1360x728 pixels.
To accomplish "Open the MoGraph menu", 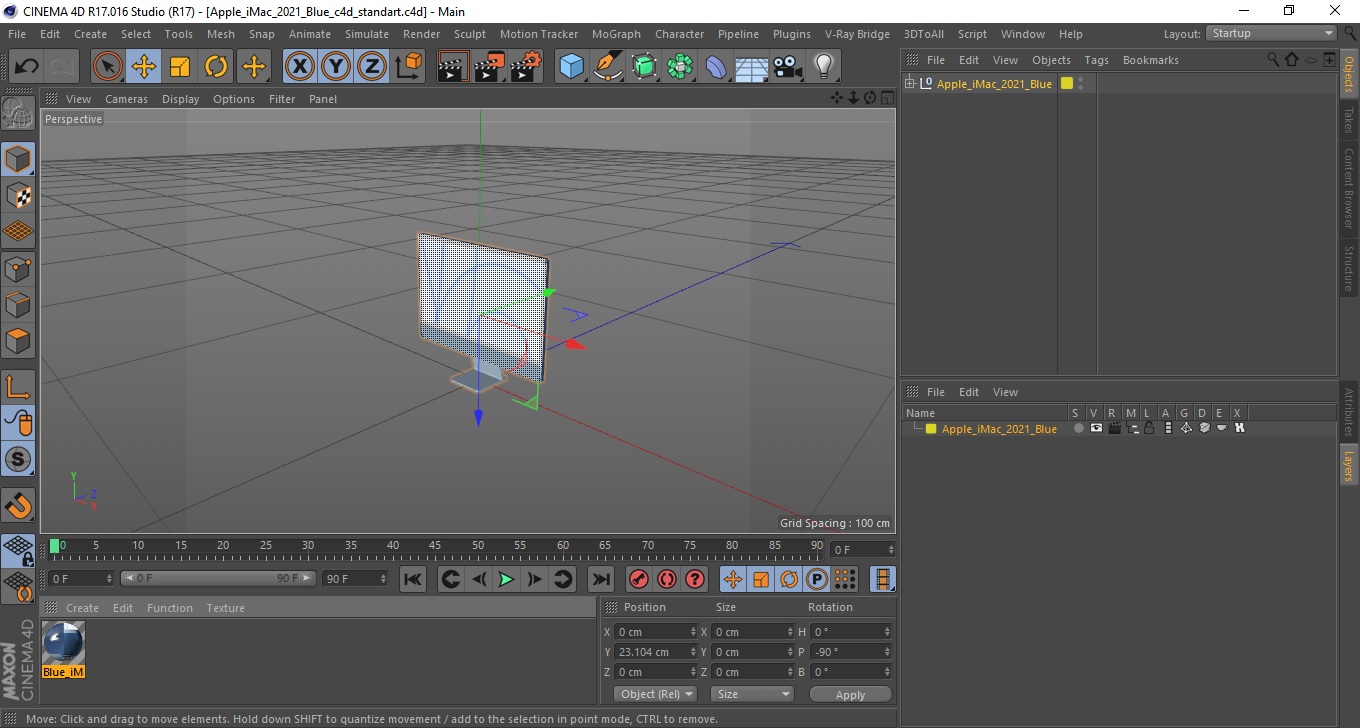I will [x=616, y=34].
